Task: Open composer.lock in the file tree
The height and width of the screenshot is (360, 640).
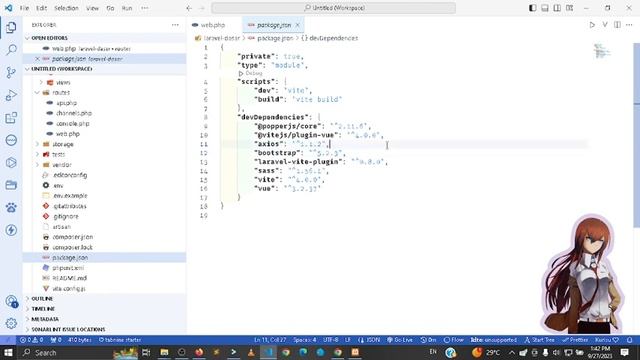Action: pyautogui.click(x=72, y=247)
